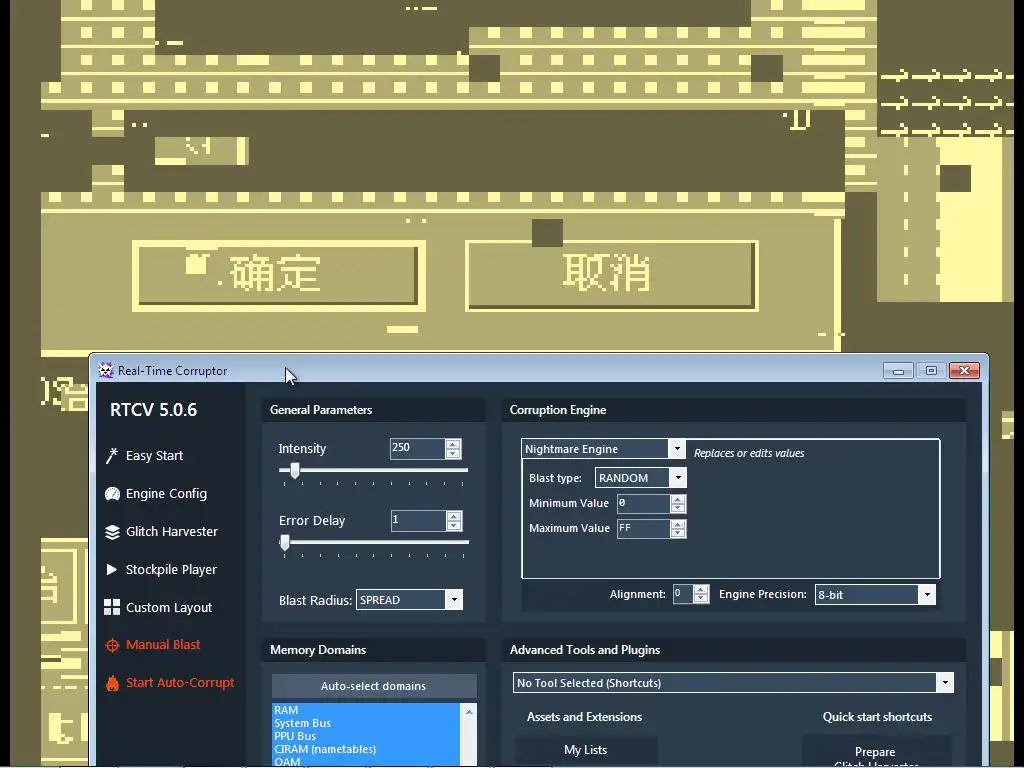1024x768 pixels.
Task: Trigger Manual Blast
Action: tap(163, 645)
